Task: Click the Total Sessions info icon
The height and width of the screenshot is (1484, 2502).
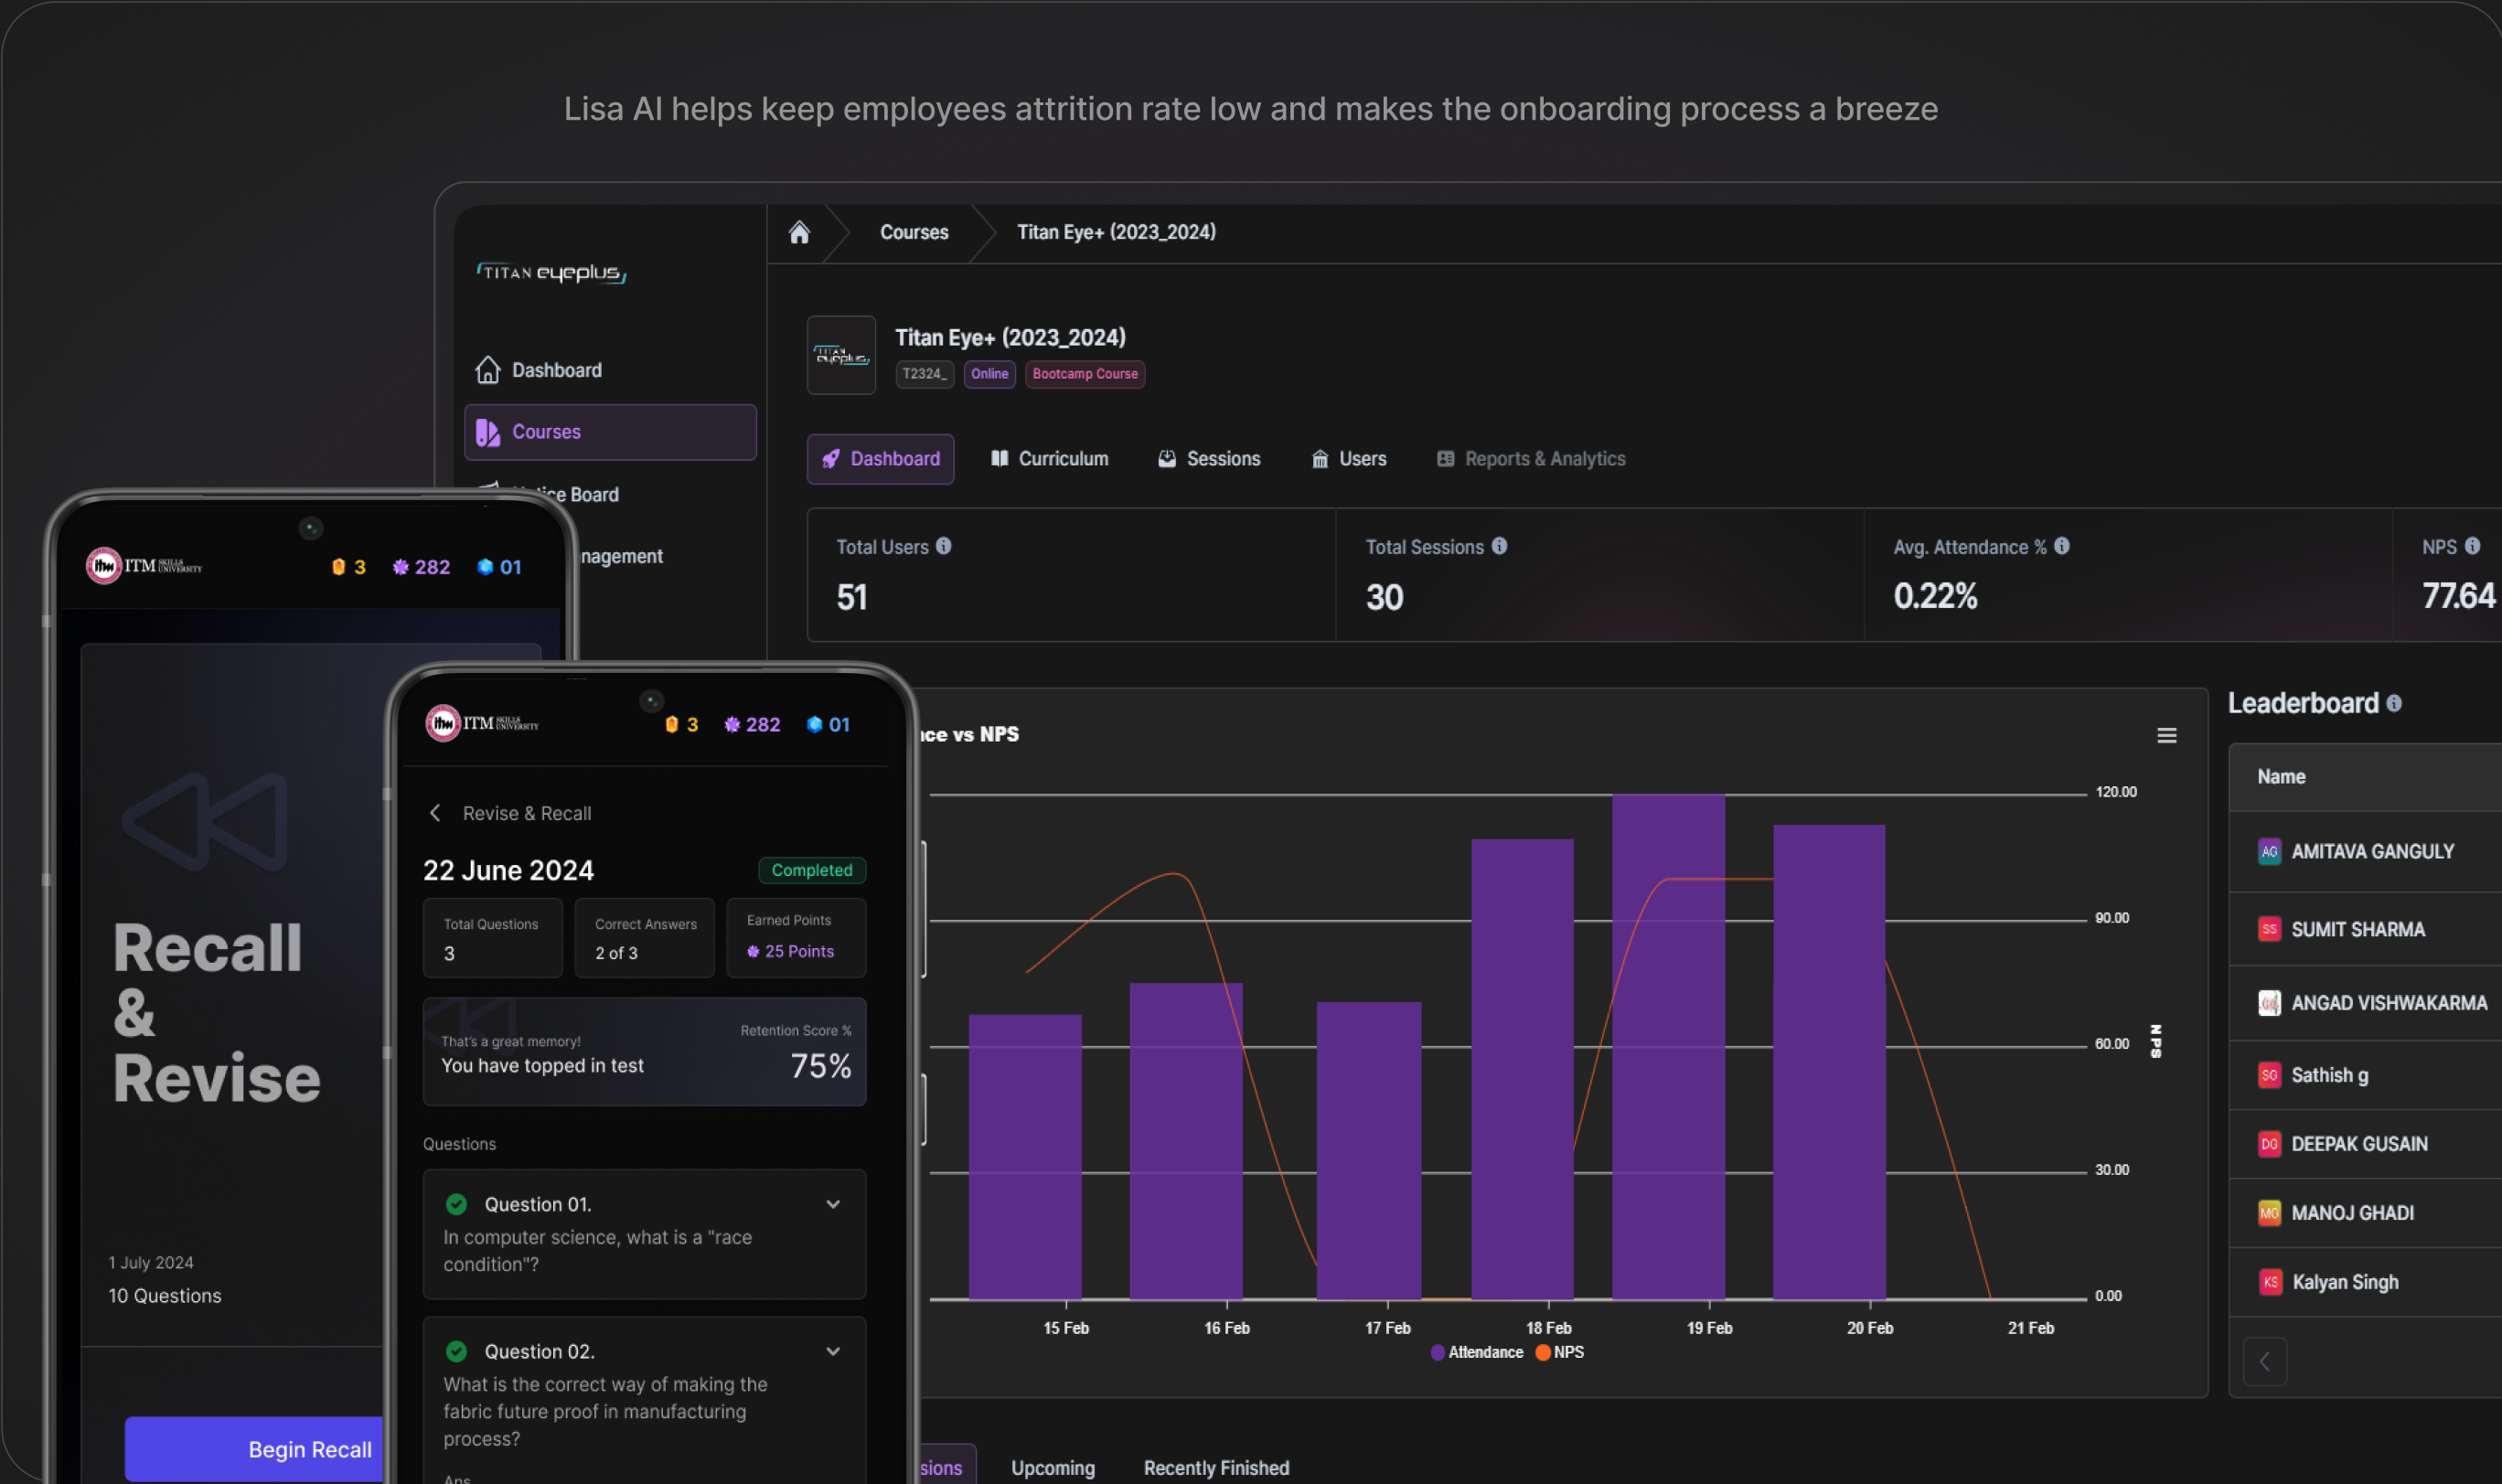Action: coord(1499,546)
